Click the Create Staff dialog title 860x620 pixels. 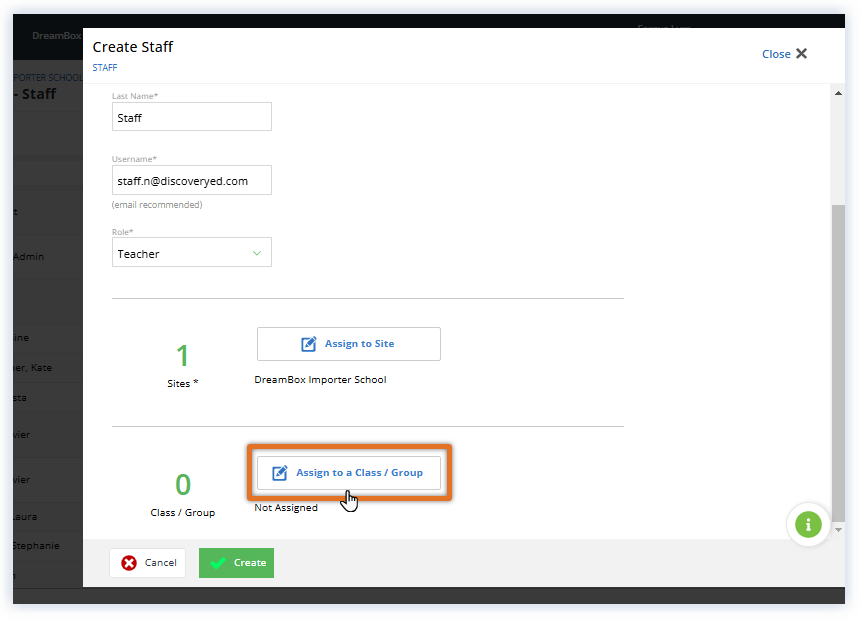133,47
